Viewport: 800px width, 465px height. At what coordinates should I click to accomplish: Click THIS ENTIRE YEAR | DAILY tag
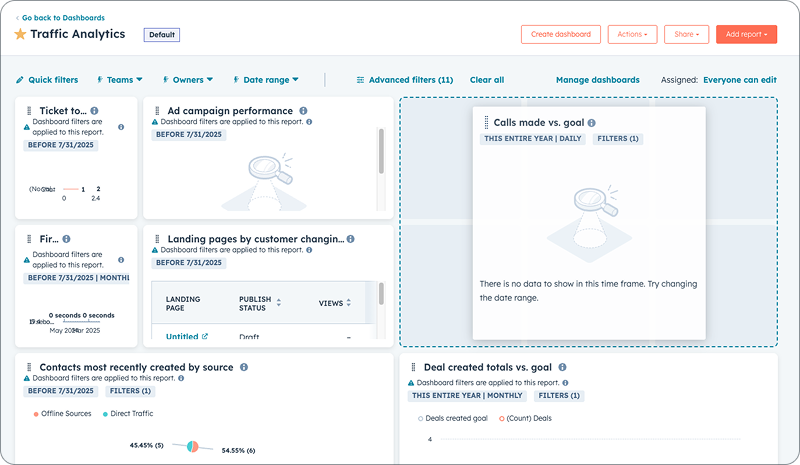point(533,139)
